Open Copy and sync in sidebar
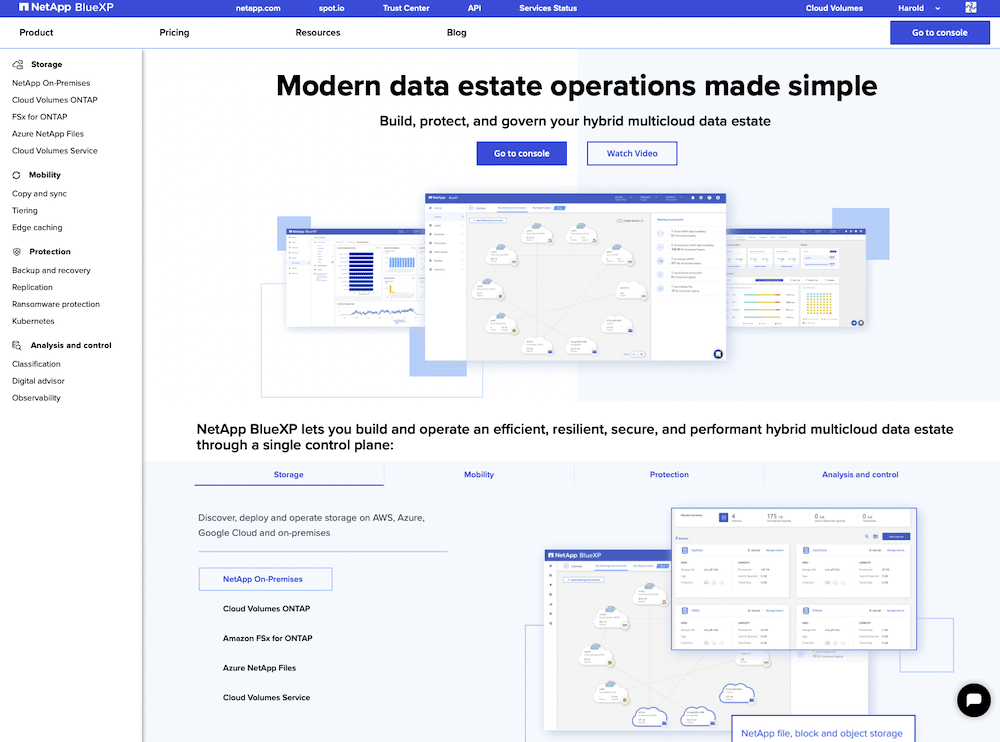Screen dimensions: 1000x742 pyautogui.click(x=40, y=194)
